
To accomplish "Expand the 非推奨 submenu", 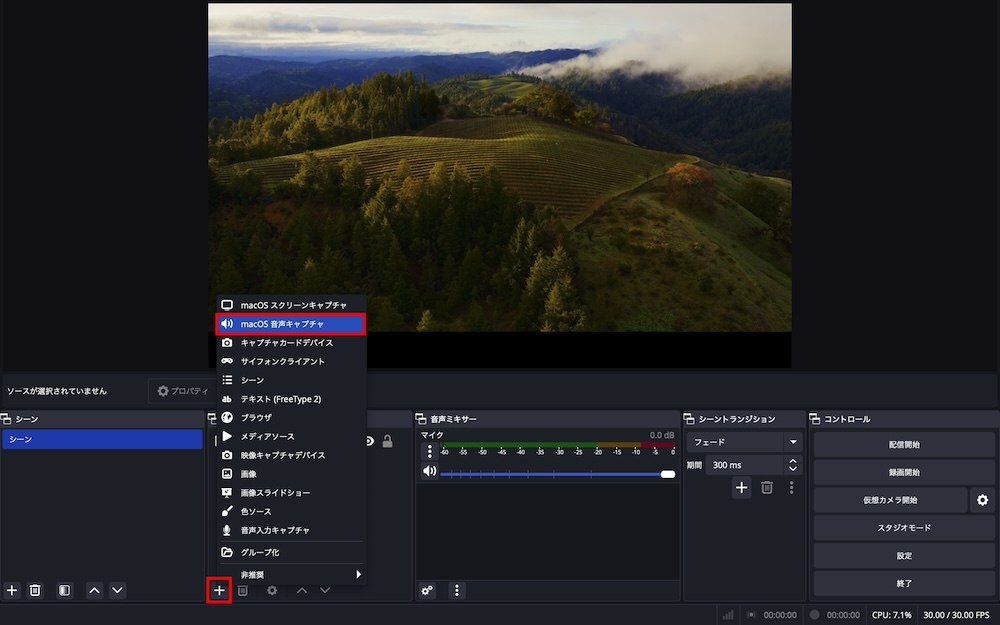I will coord(291,575).
